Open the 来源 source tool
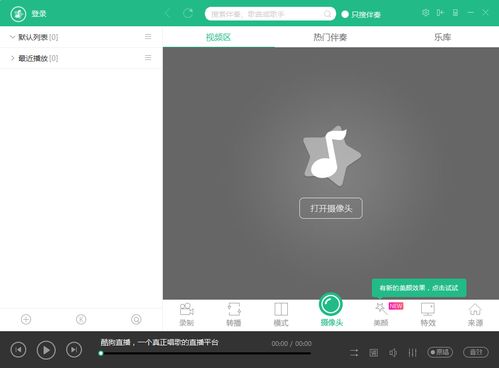Viewport: 499px width, 368px height. [x=475, y=314]
